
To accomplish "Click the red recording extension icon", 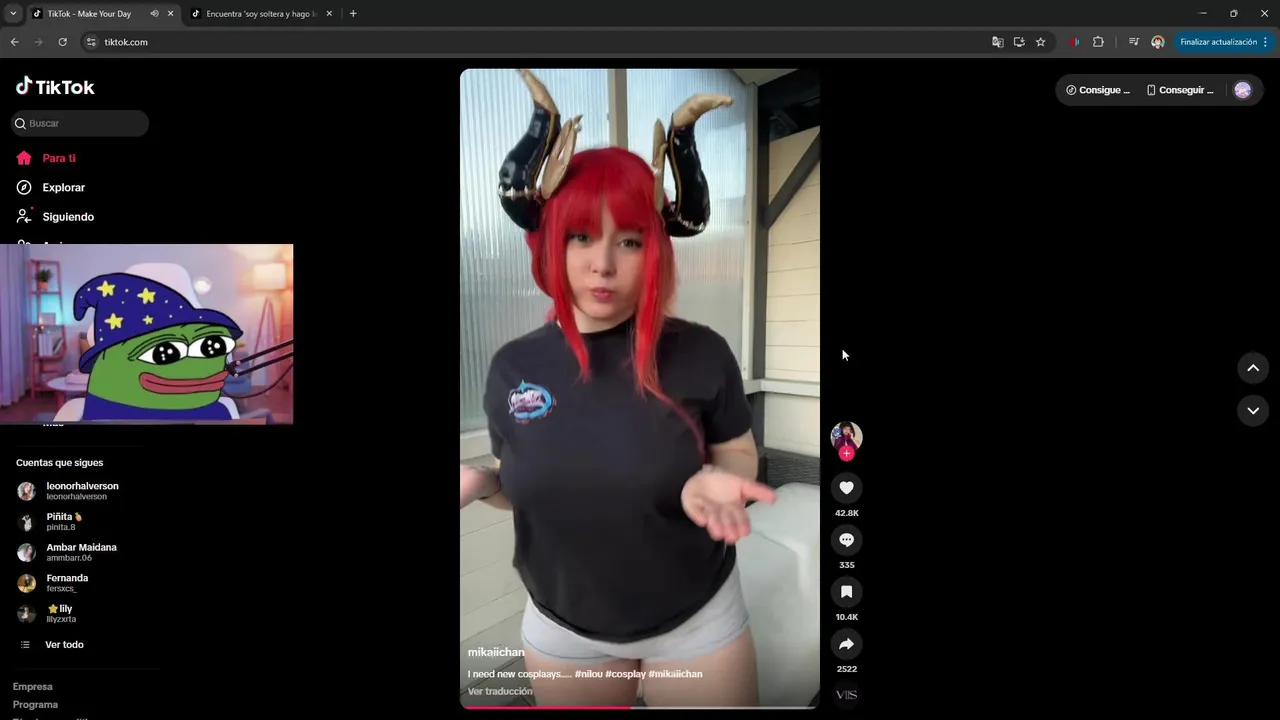I will pos(1074,42).
